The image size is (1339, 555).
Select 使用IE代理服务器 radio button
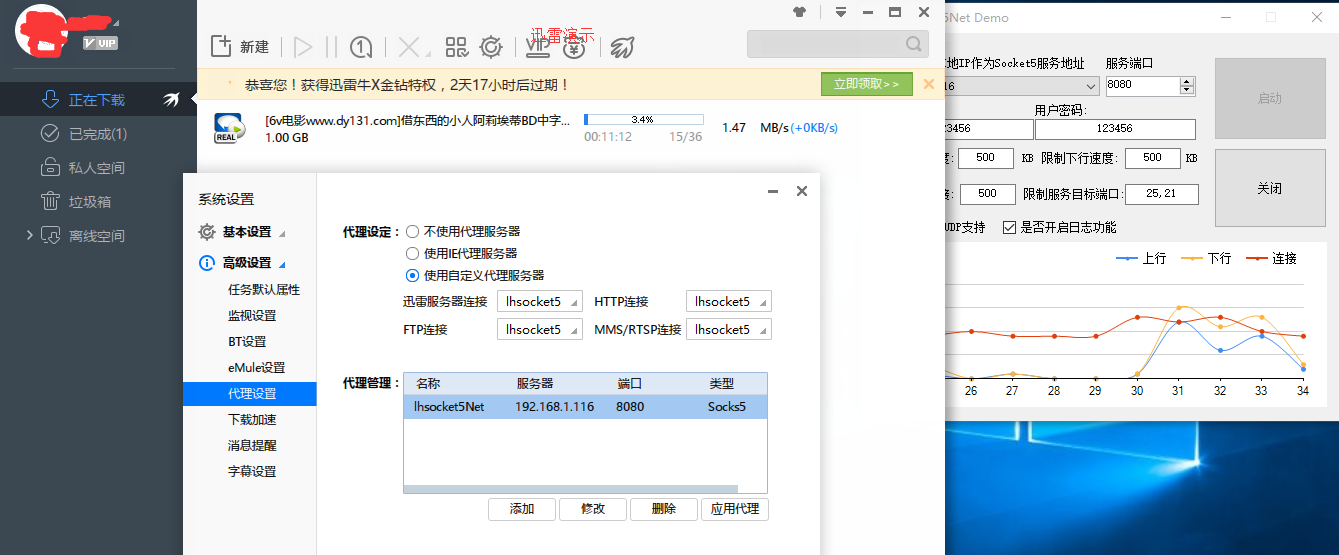click(412, 253)
